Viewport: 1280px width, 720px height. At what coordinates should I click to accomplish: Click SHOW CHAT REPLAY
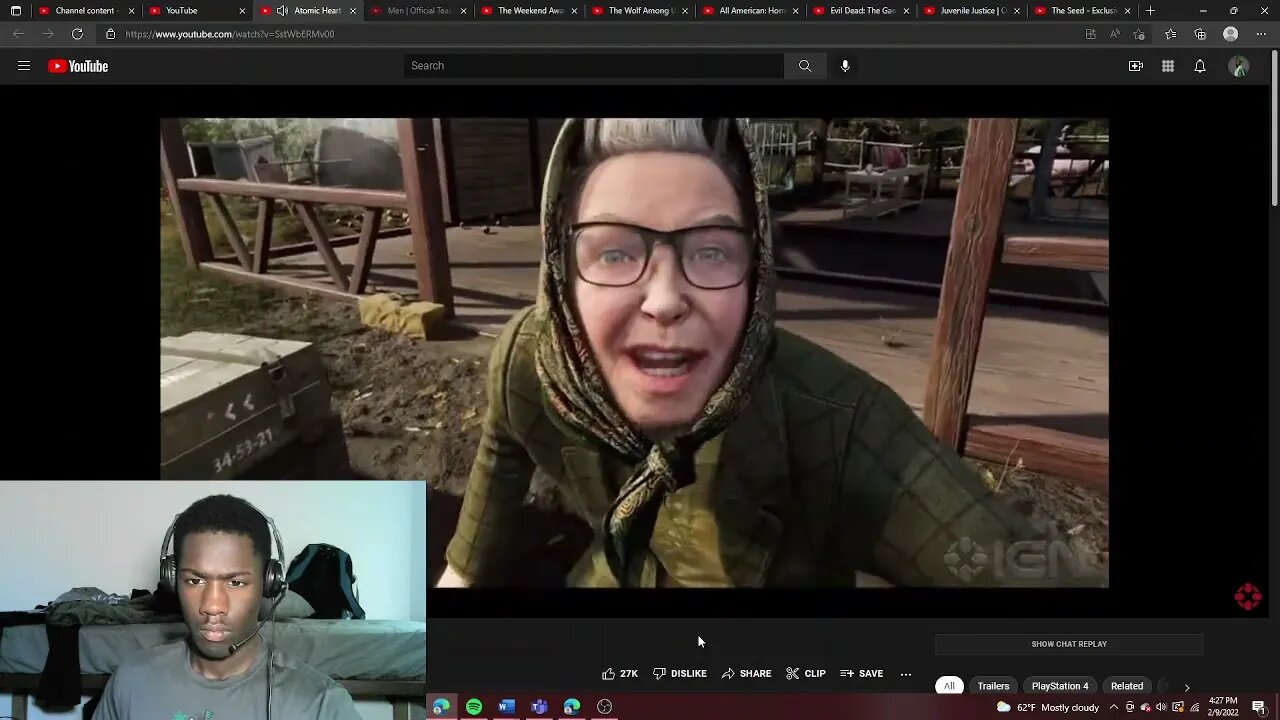1069,644
